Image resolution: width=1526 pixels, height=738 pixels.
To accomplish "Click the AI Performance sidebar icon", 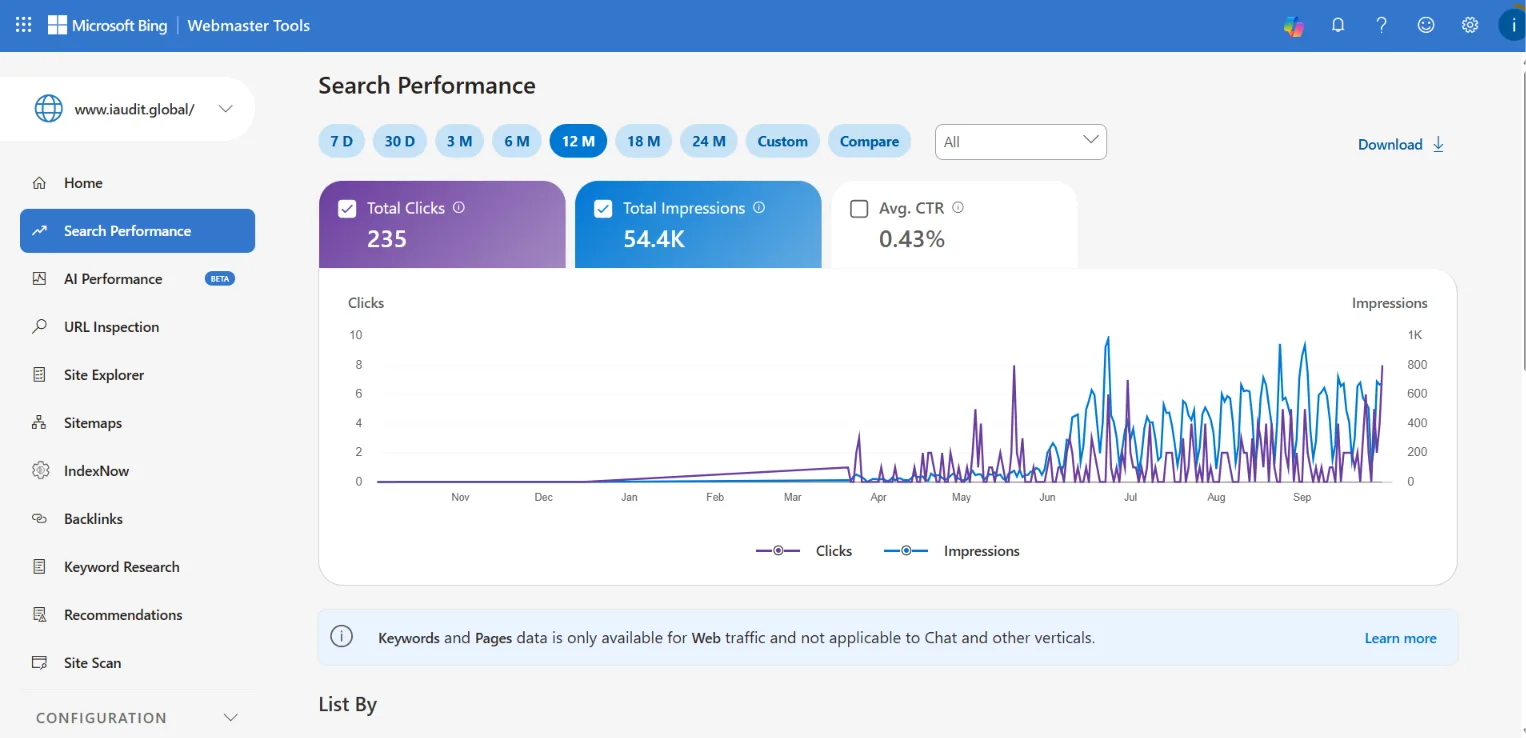I will pyautogui.click(x=39, y=279).
